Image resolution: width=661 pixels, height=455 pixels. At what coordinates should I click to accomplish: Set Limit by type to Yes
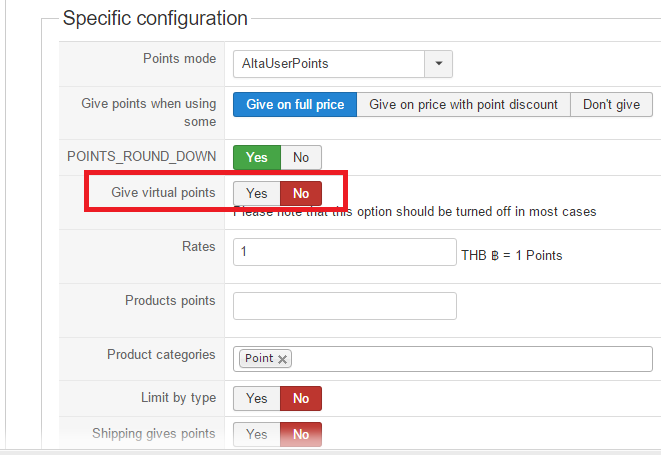pos(257,398)
